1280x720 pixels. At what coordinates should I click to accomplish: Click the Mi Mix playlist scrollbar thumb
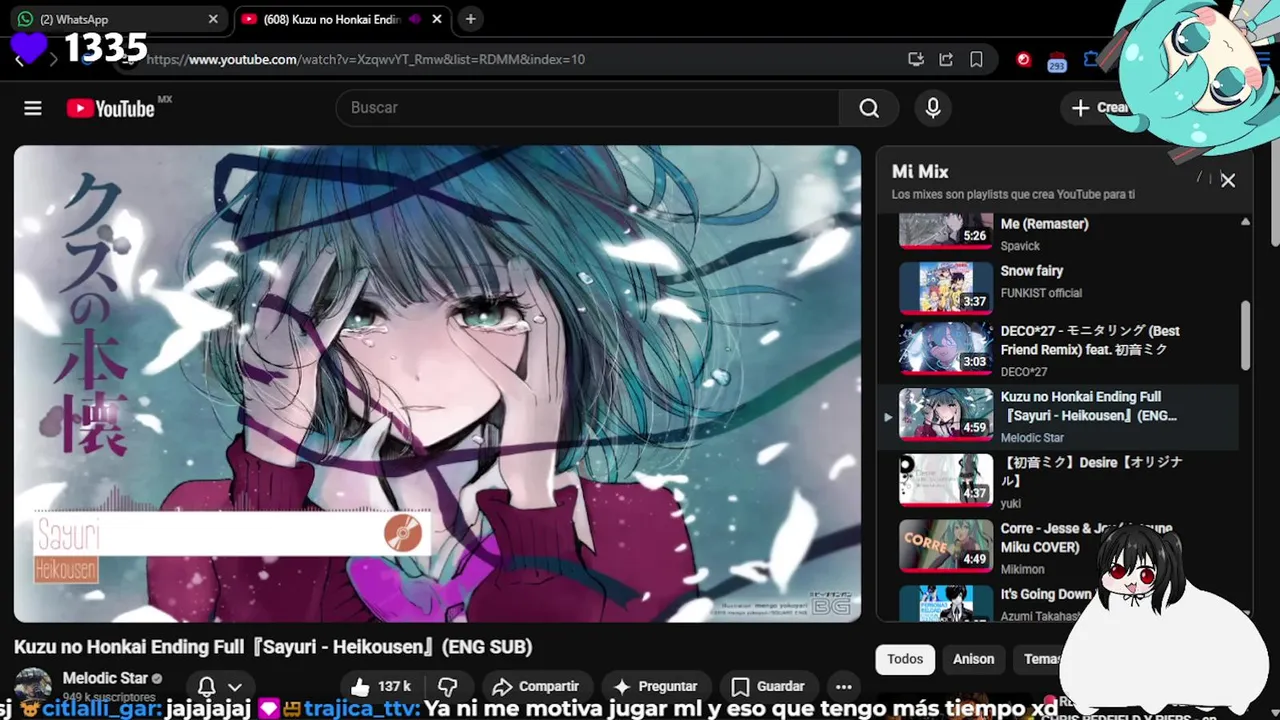pos(1245,335)
